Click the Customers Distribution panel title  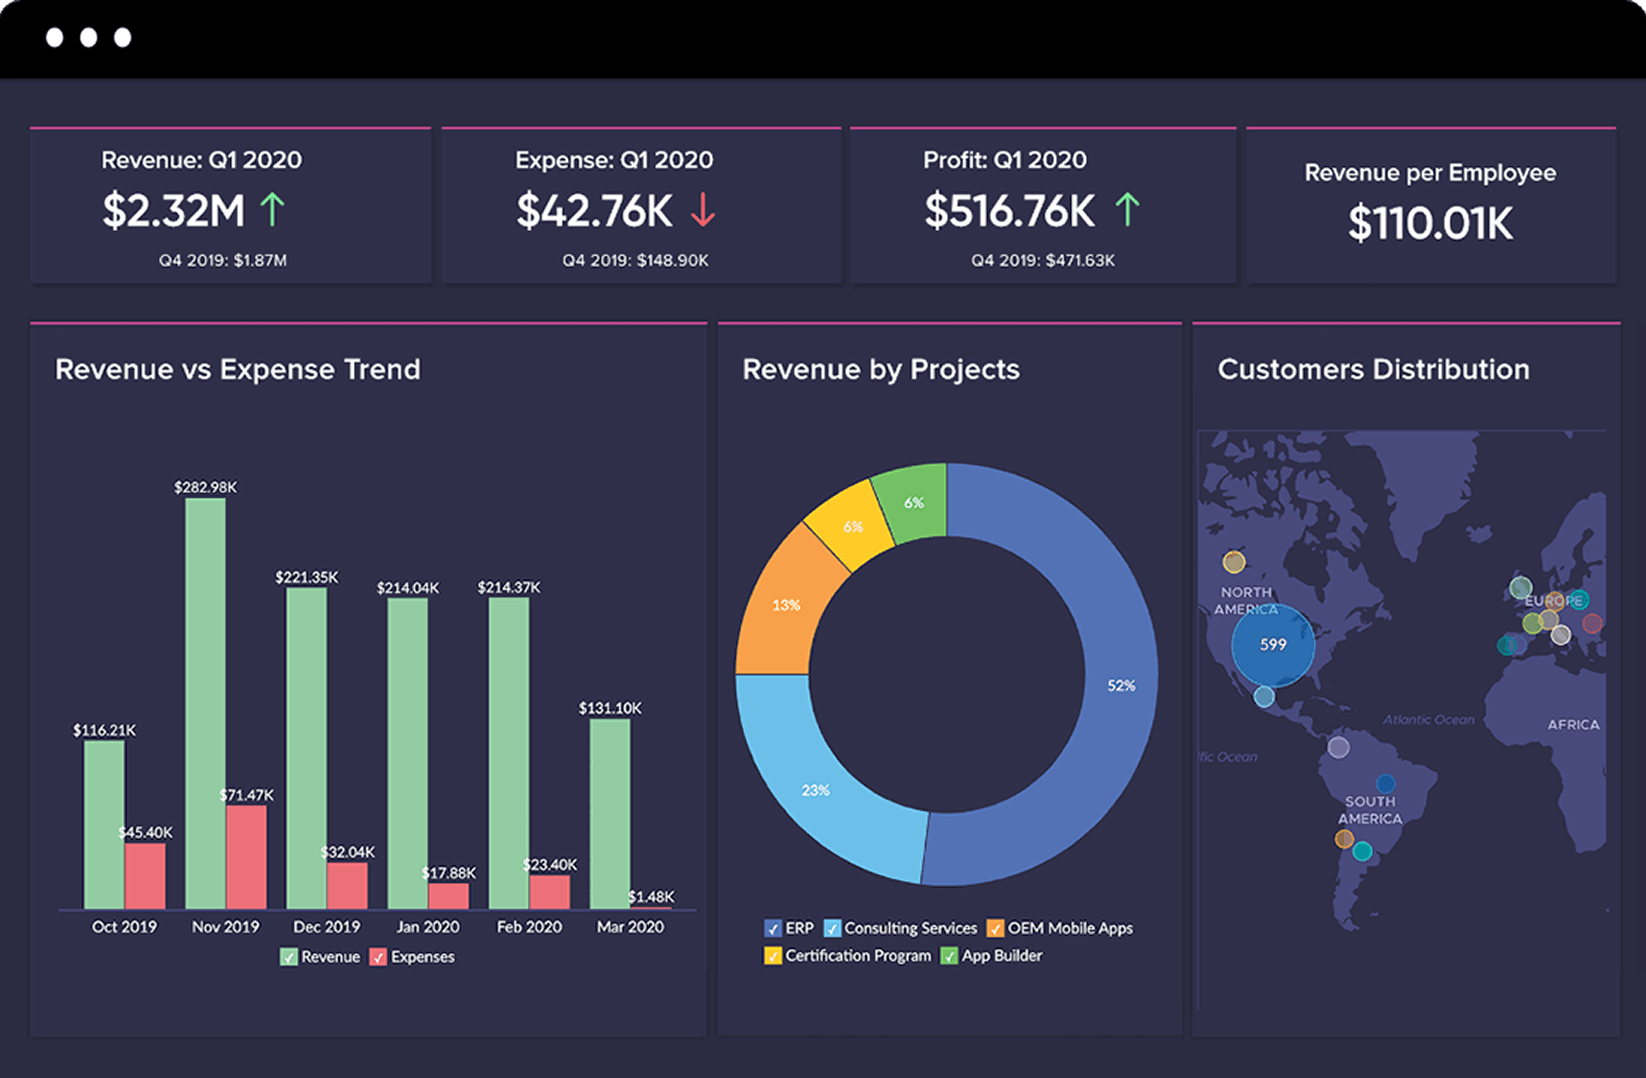tap(1373, 369)
